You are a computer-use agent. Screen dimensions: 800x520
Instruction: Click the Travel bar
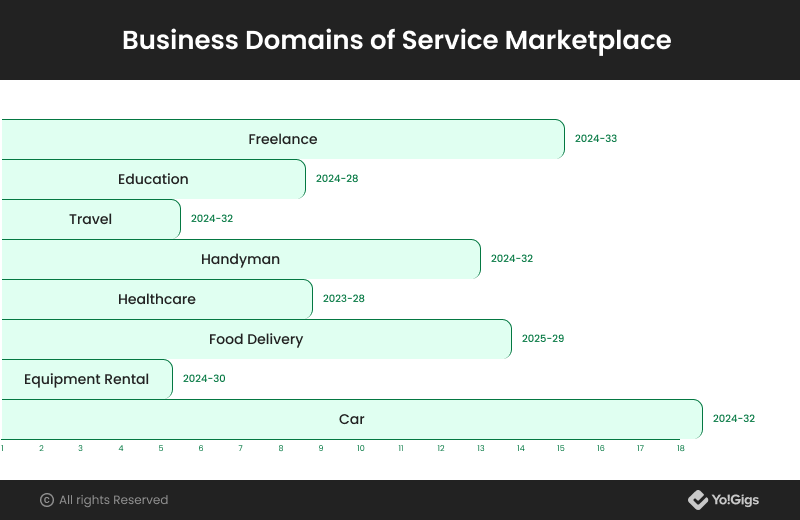(x=90, y=219)
